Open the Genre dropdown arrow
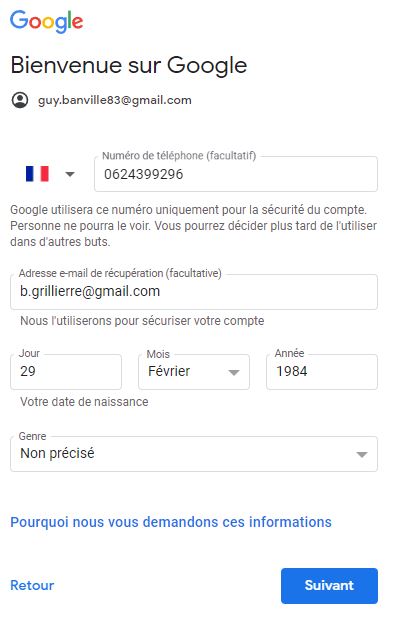 click(362, 454)
